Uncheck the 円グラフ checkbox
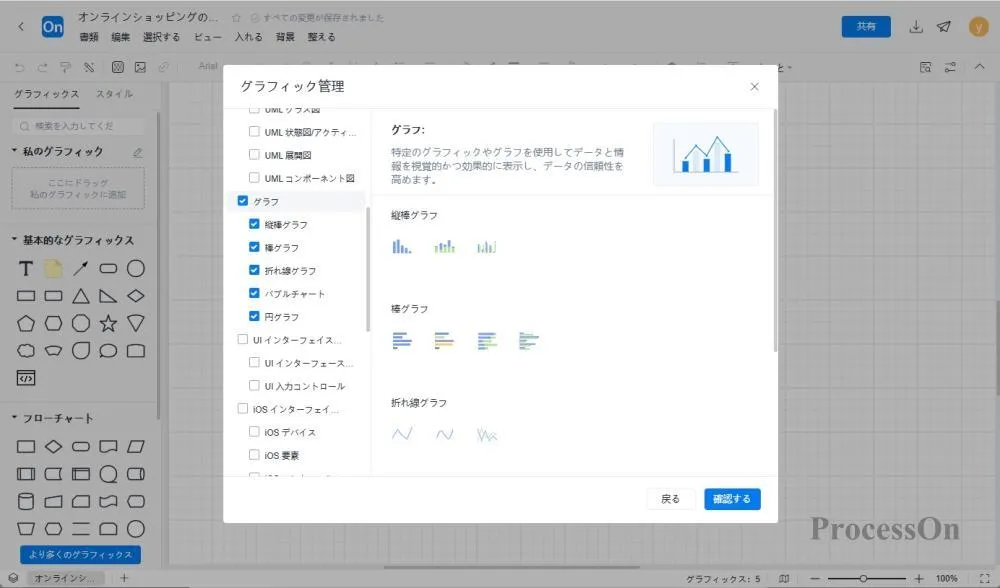The height and width of the screenshot is (588, 1000). (254, 316)
